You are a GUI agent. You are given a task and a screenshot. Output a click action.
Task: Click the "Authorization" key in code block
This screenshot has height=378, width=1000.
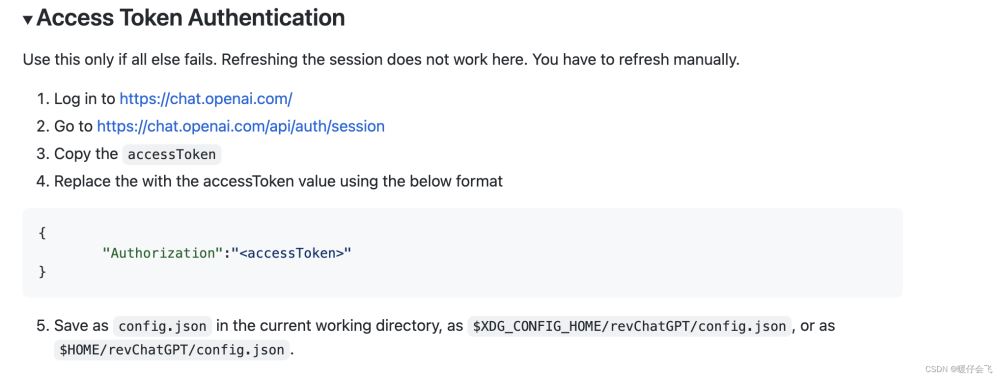point(161,253)
